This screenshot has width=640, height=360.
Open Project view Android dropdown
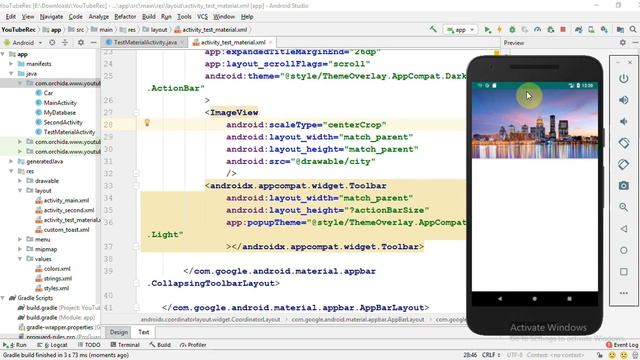pyautogui.click(x=23, y=42)
